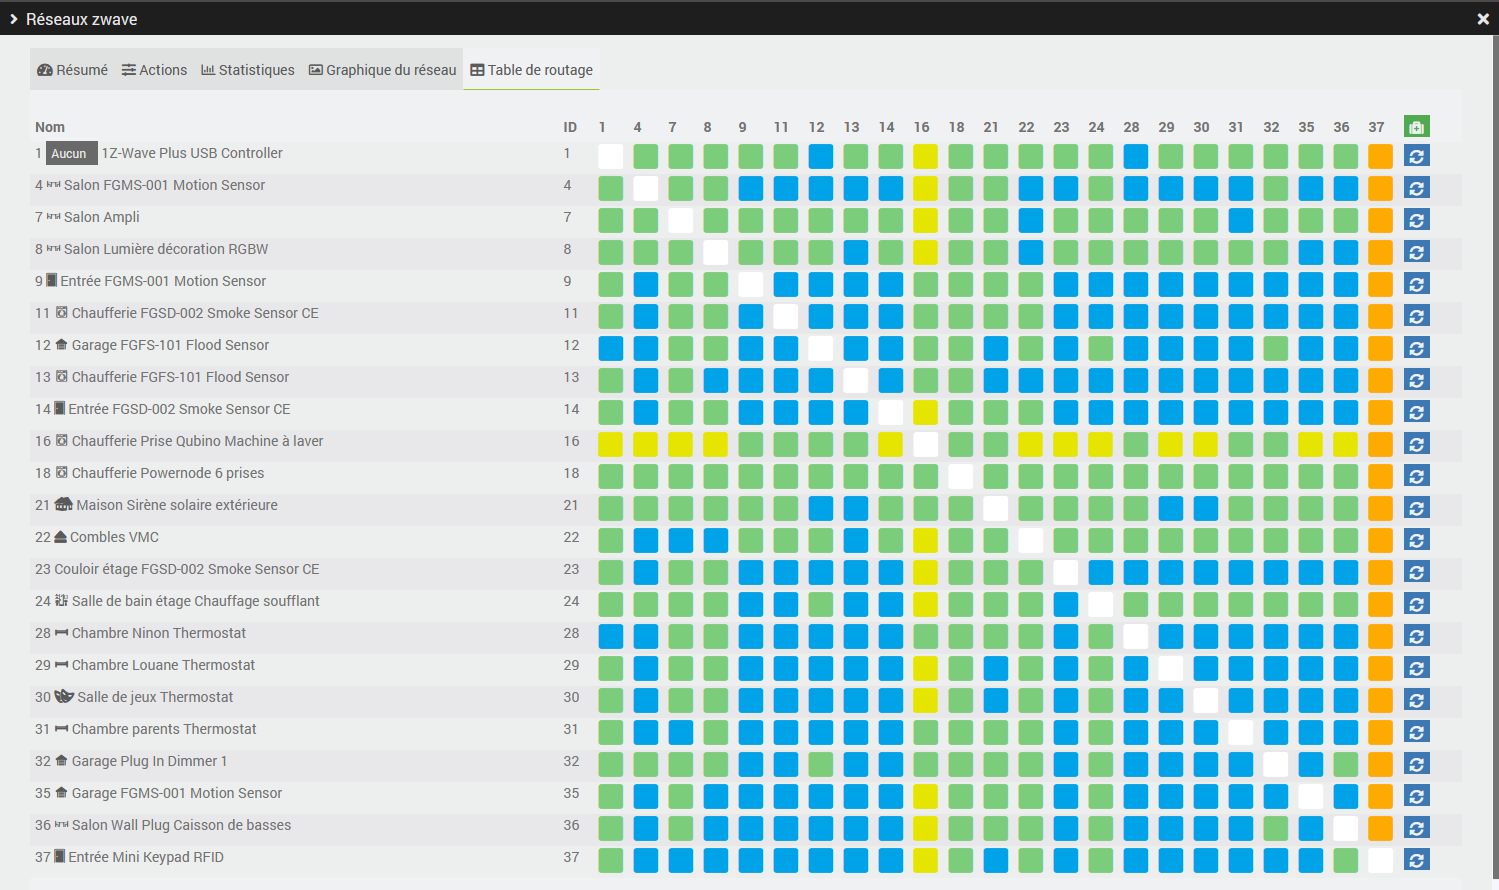Click the Aucun label on the controller row
The height and width of the screenshot is (890, 1499).
71,153
